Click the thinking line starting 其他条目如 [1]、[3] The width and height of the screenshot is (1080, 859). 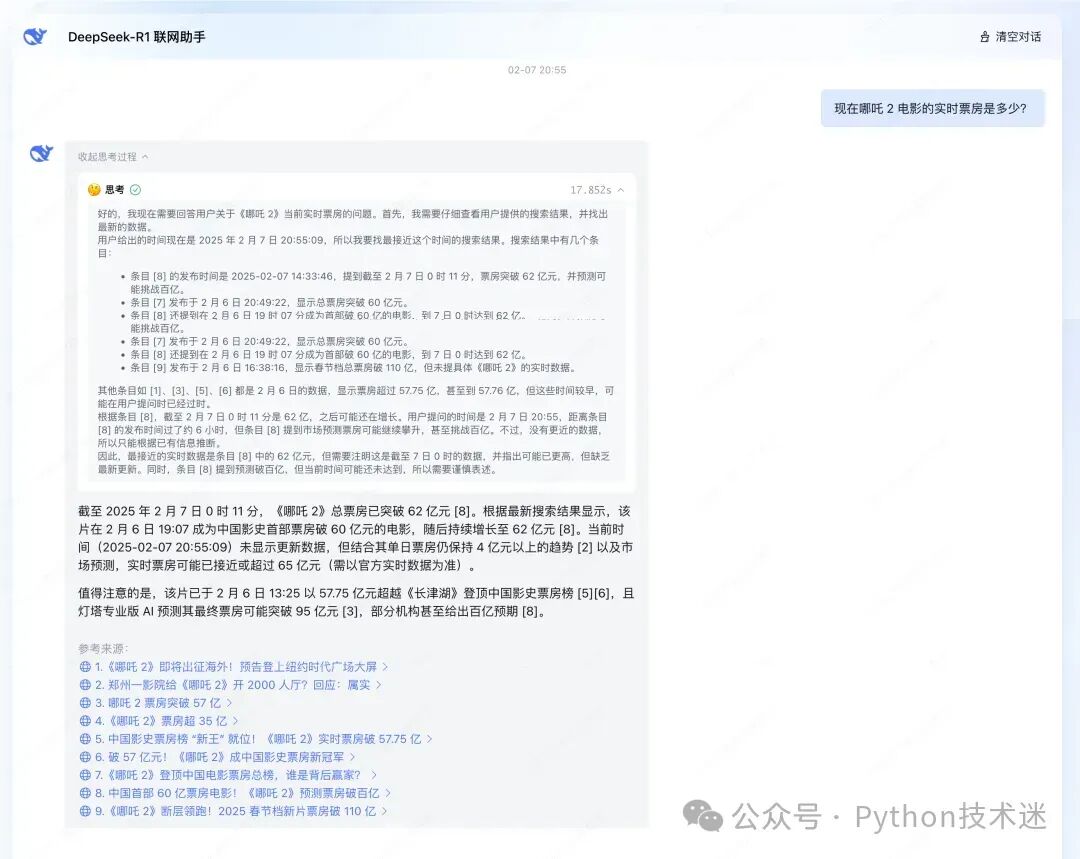click(x=355, y=397)
